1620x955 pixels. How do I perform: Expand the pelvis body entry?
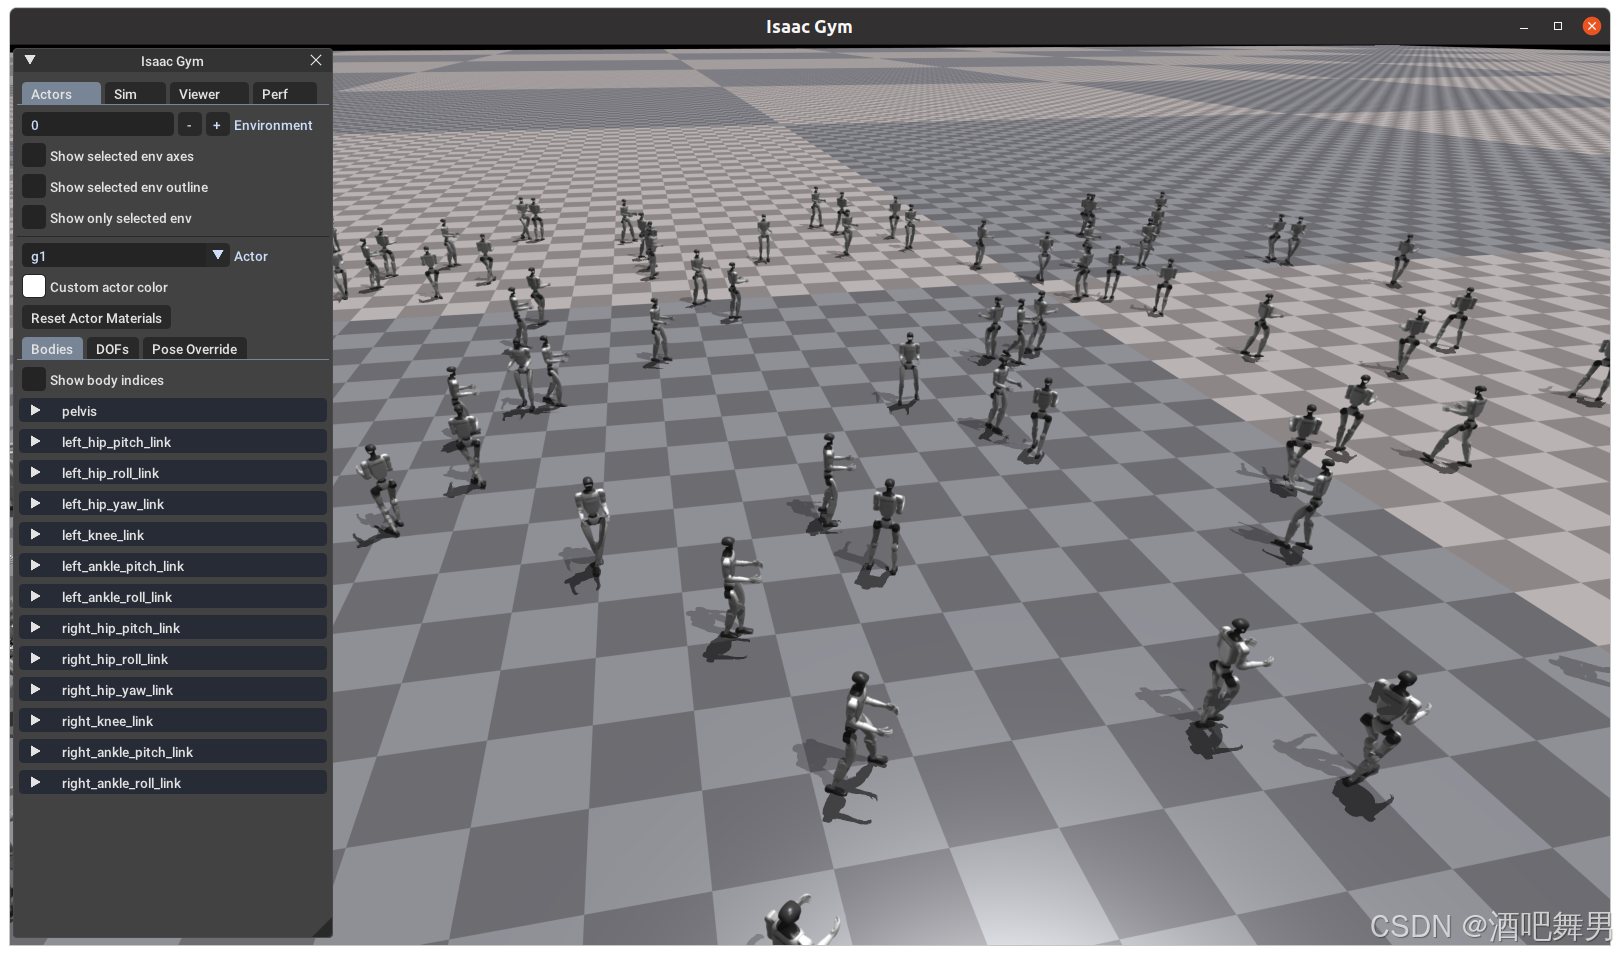[173, 411]
